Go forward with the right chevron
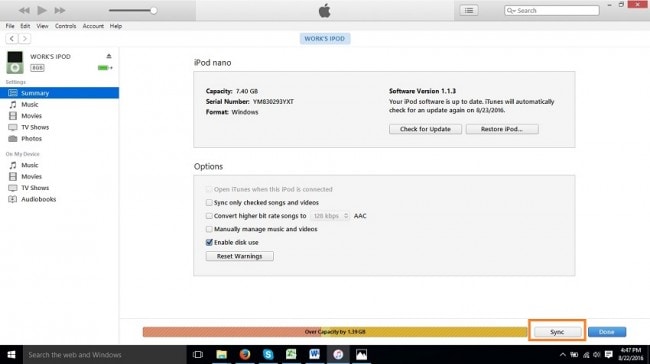Screen dimensions: 650x364 point(24,39)
